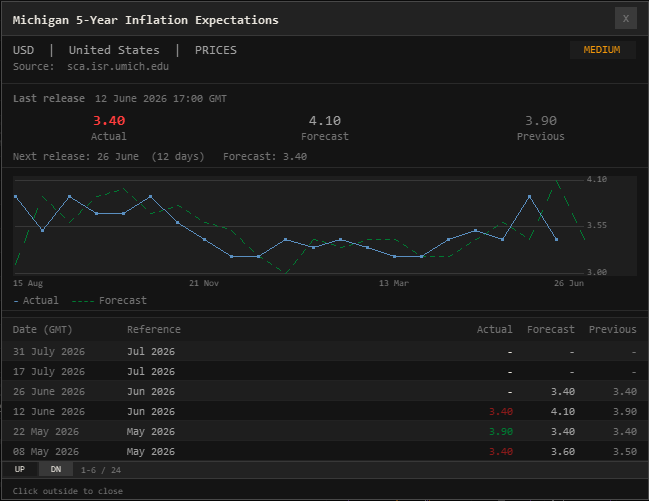Click the 4.10 forecast in 12 June row

tap(563, 412)
